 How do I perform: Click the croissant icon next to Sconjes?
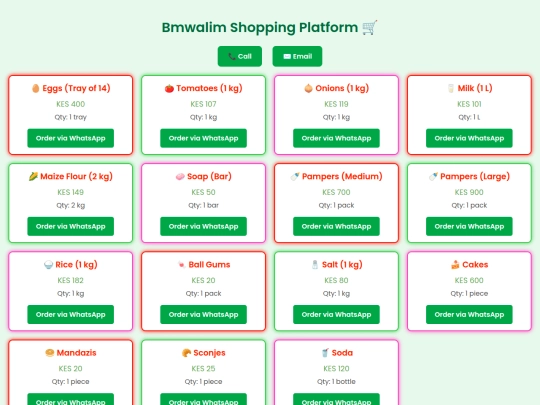(x=186, y=353)
